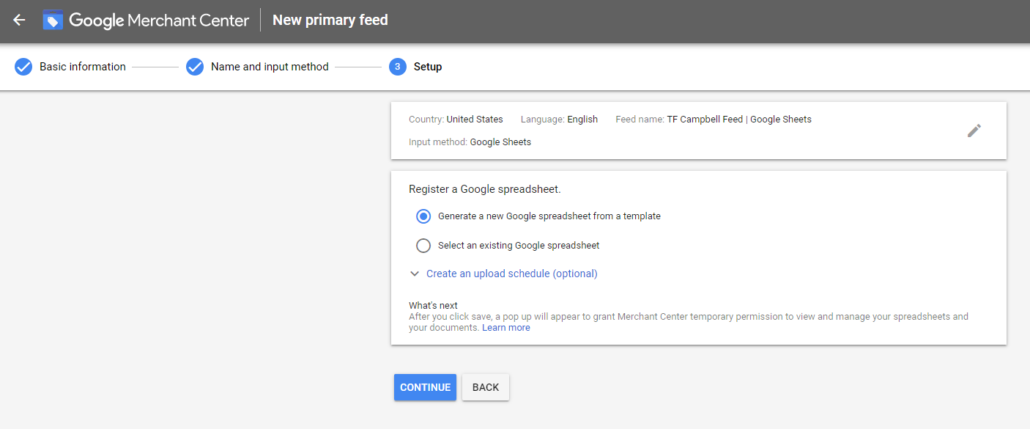Viewport: 1030px width, 429px height.
Task: Click the BACK button
Action: point(485,388)
